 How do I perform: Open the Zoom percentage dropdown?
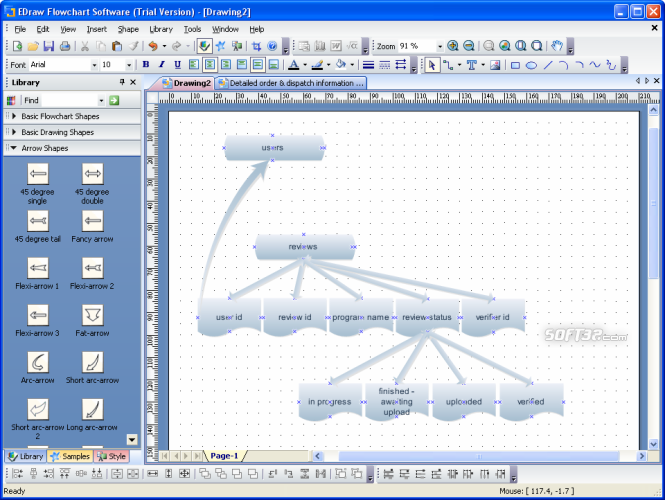440,46
